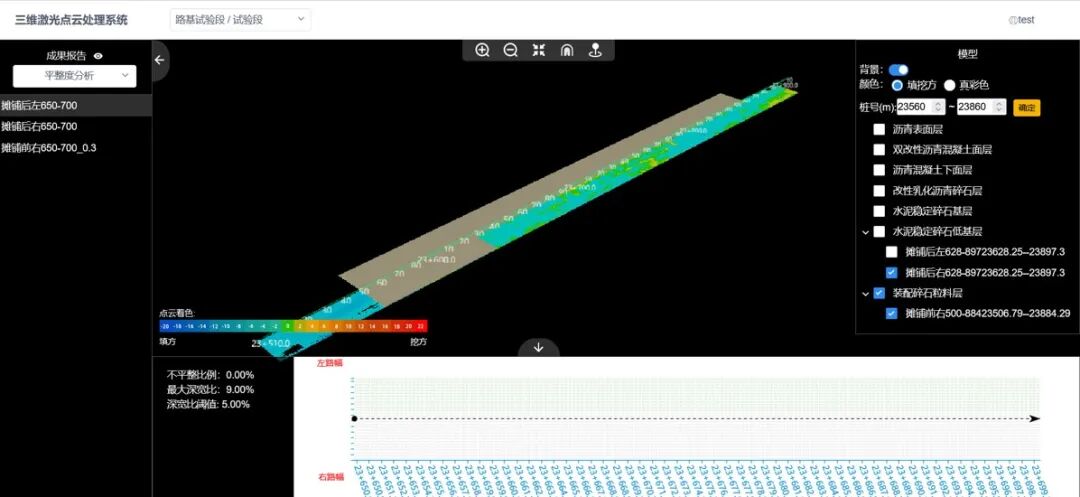Image resolution: width=1080 pixels, height=497 pixels.
Task: Toggle the eye icon next to 成果报告
Action: (x=98, y=56)
